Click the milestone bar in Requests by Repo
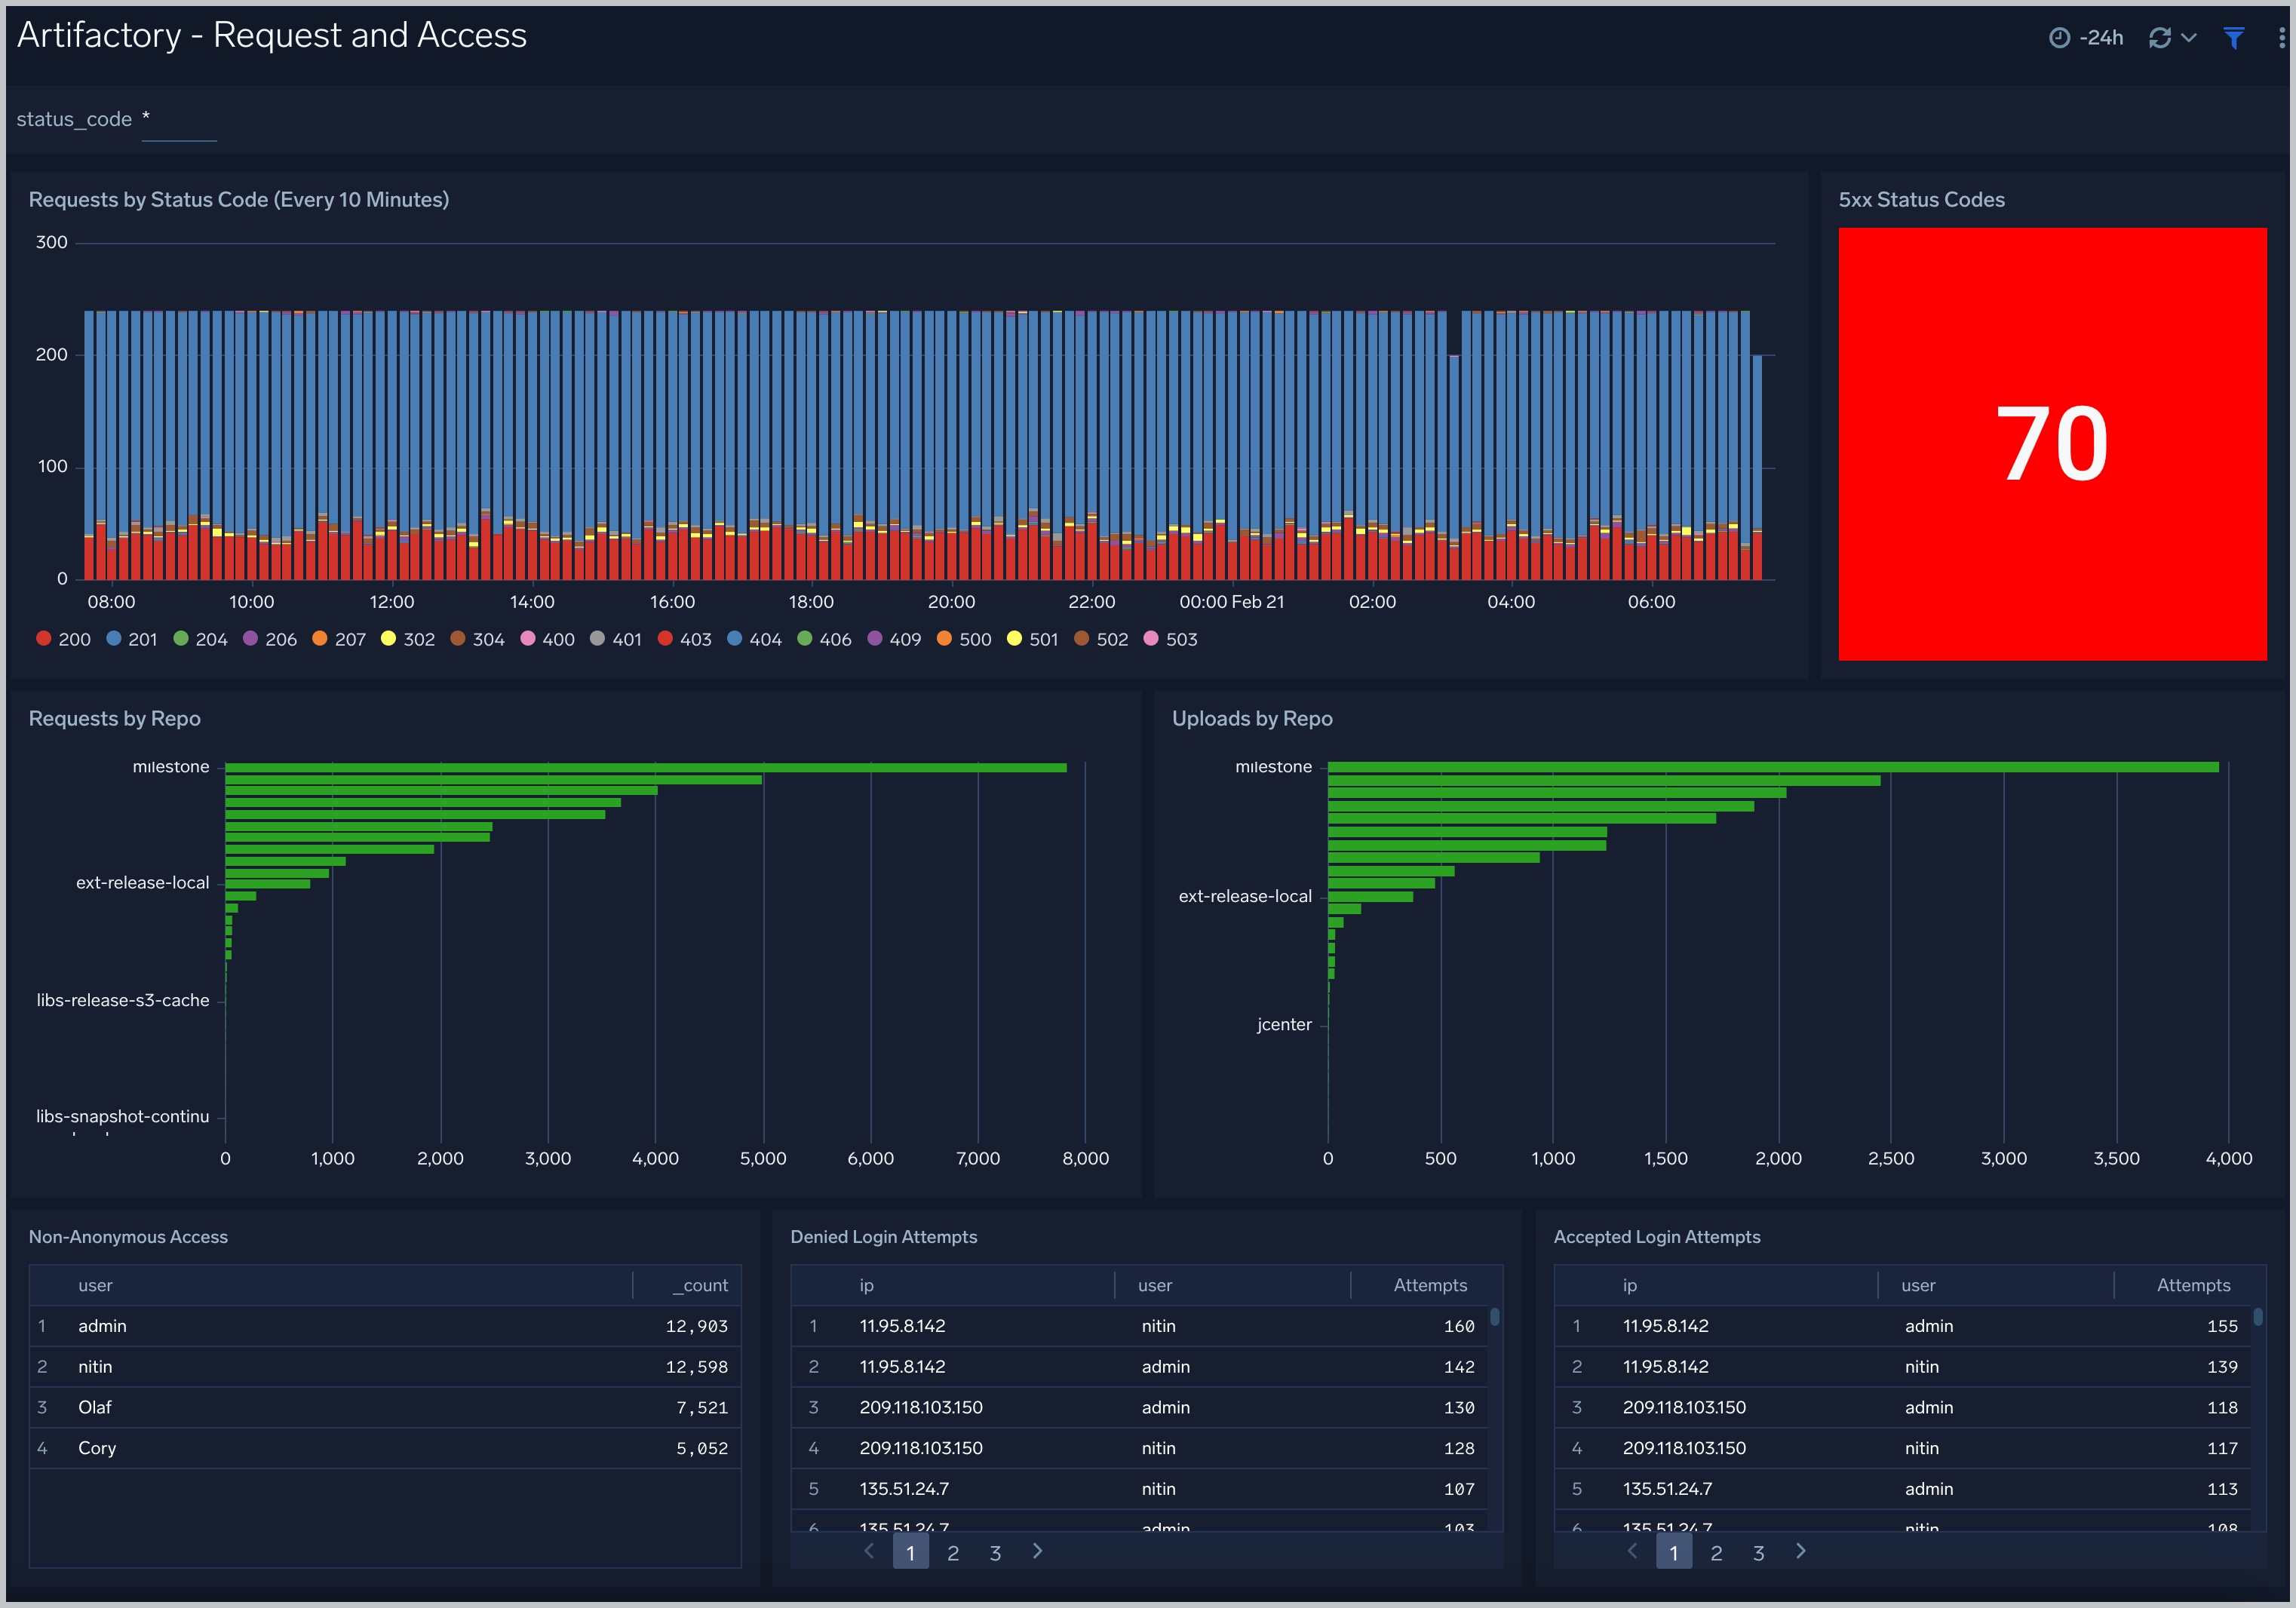 tap(646, 768)
